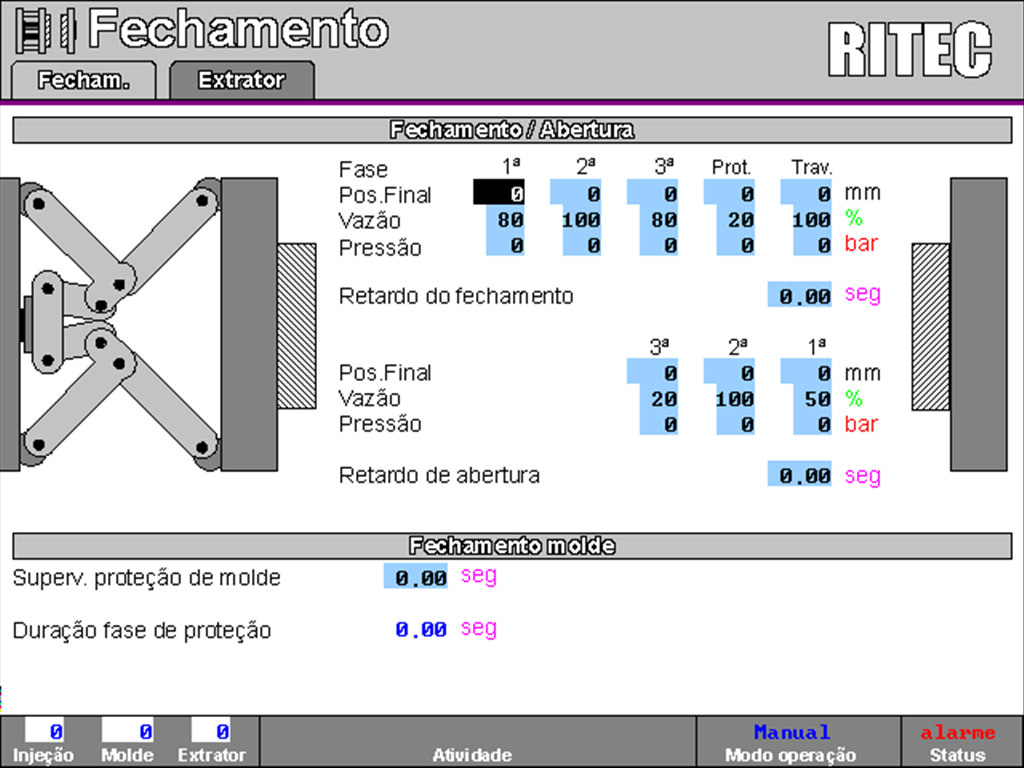
Task: Click the alarme indicator in the Status area
Action: point(958,732)
